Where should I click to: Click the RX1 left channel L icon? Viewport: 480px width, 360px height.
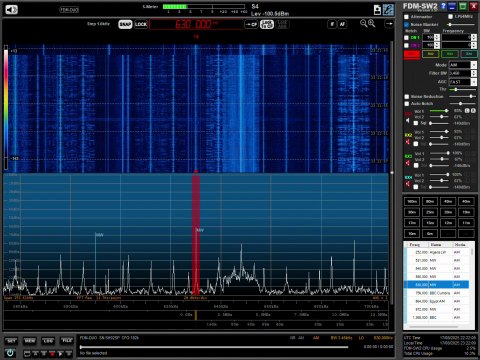[467, 111]
